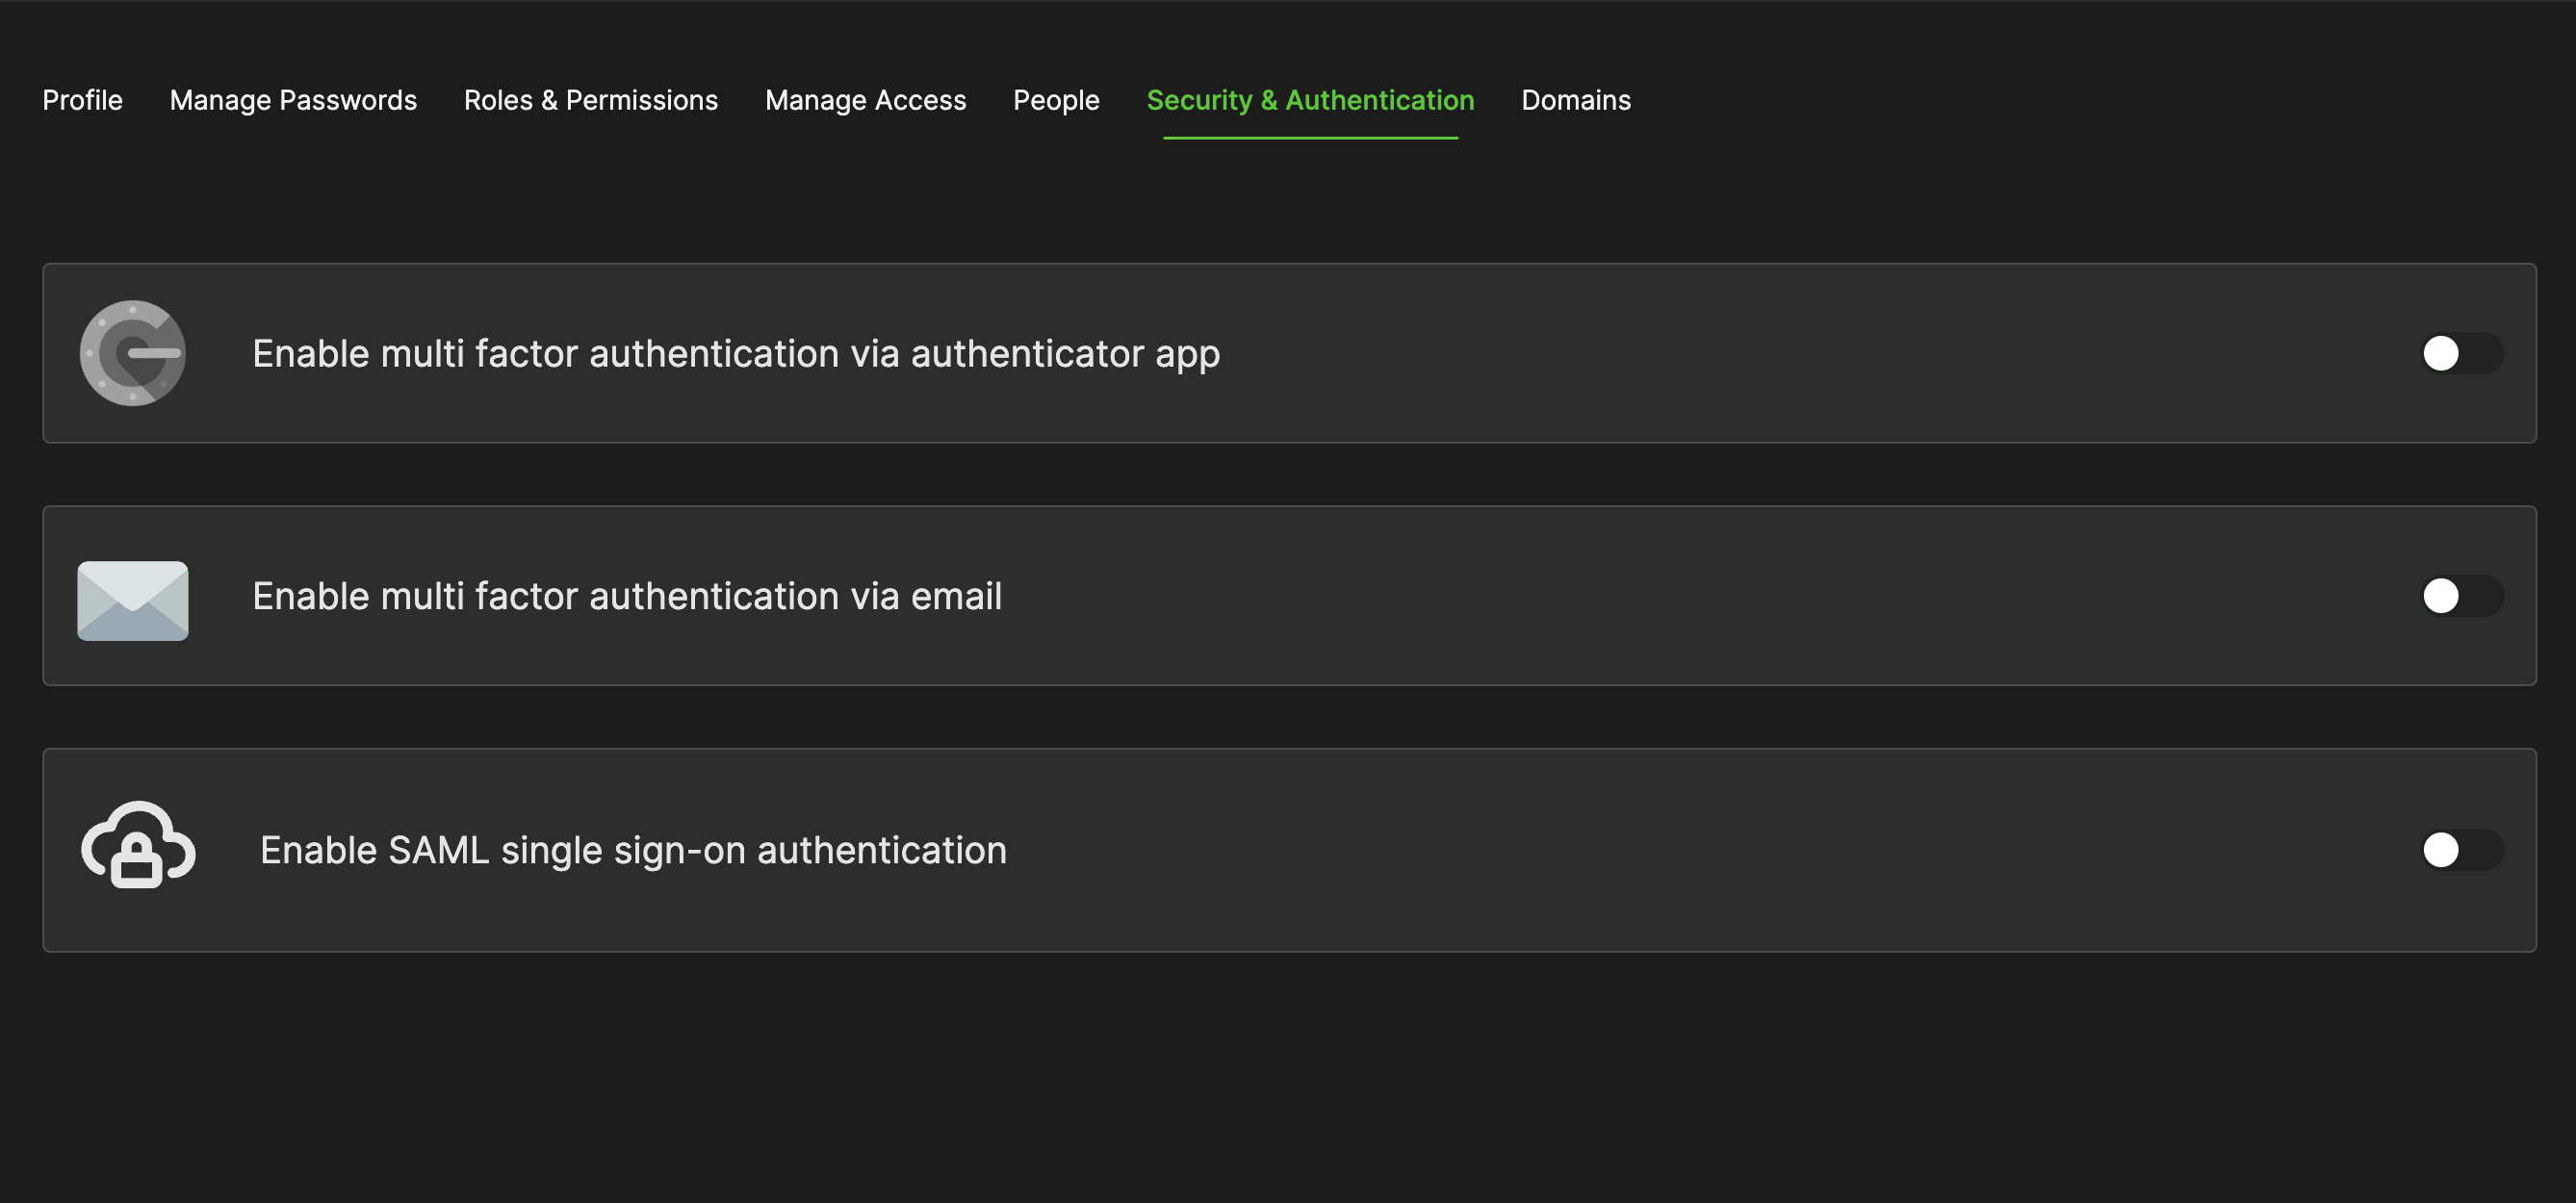
Task: Switch to Manage Passwords tab
Action: pos(293,100)
